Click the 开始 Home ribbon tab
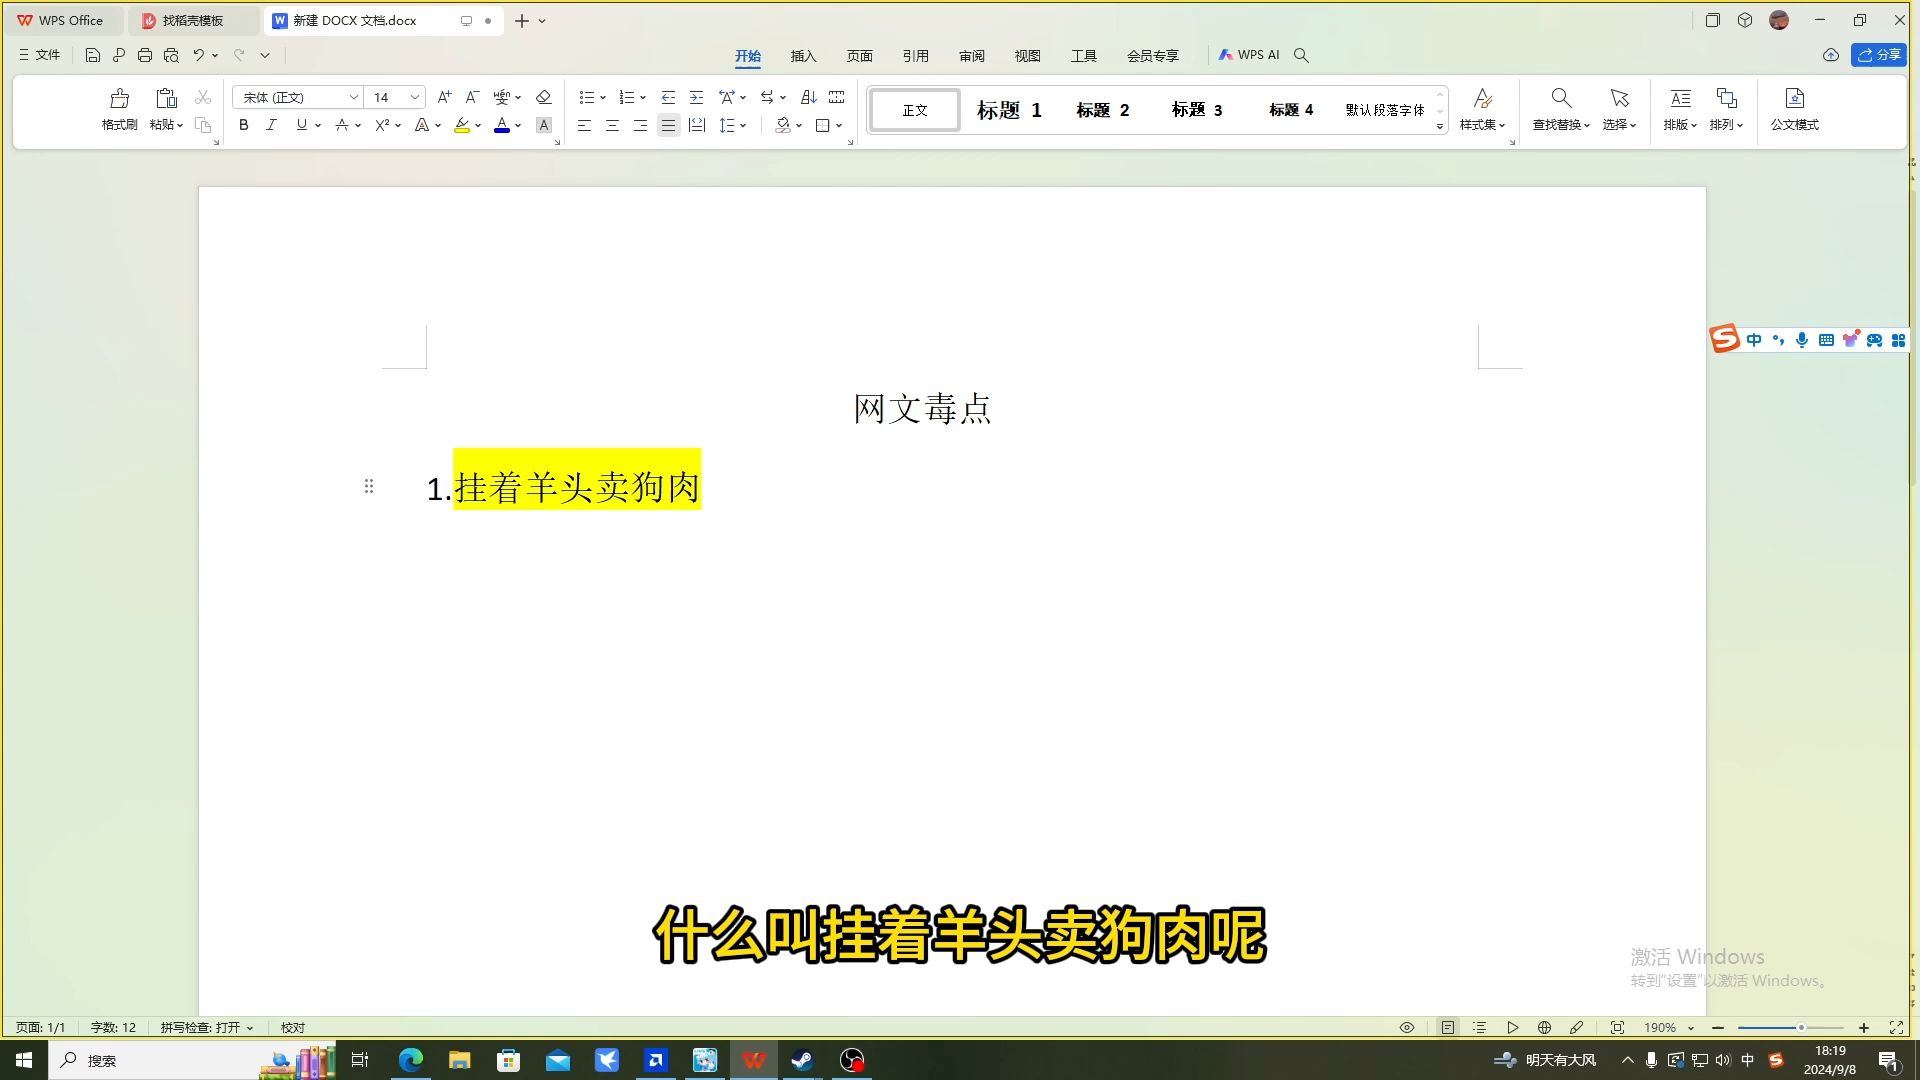 (748, 54)
